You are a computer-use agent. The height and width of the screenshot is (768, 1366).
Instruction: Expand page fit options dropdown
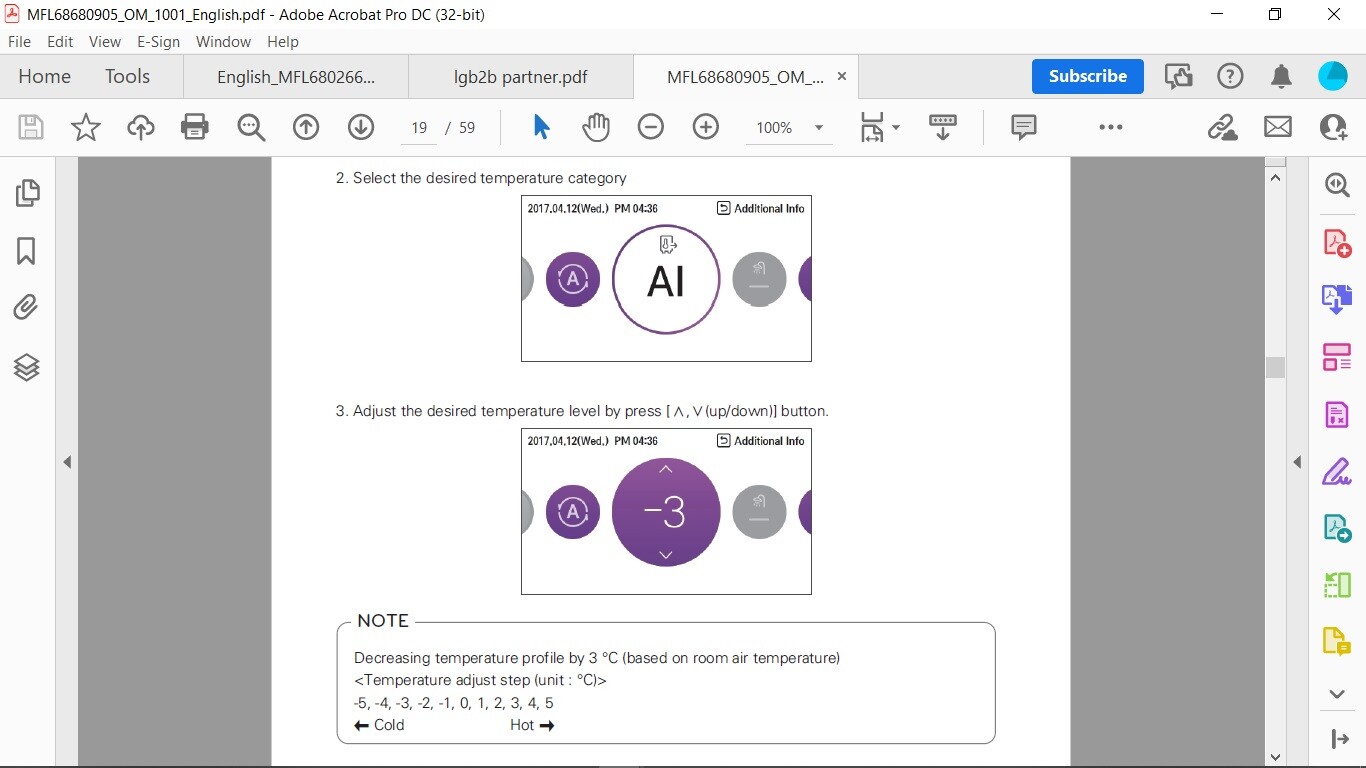895,127
